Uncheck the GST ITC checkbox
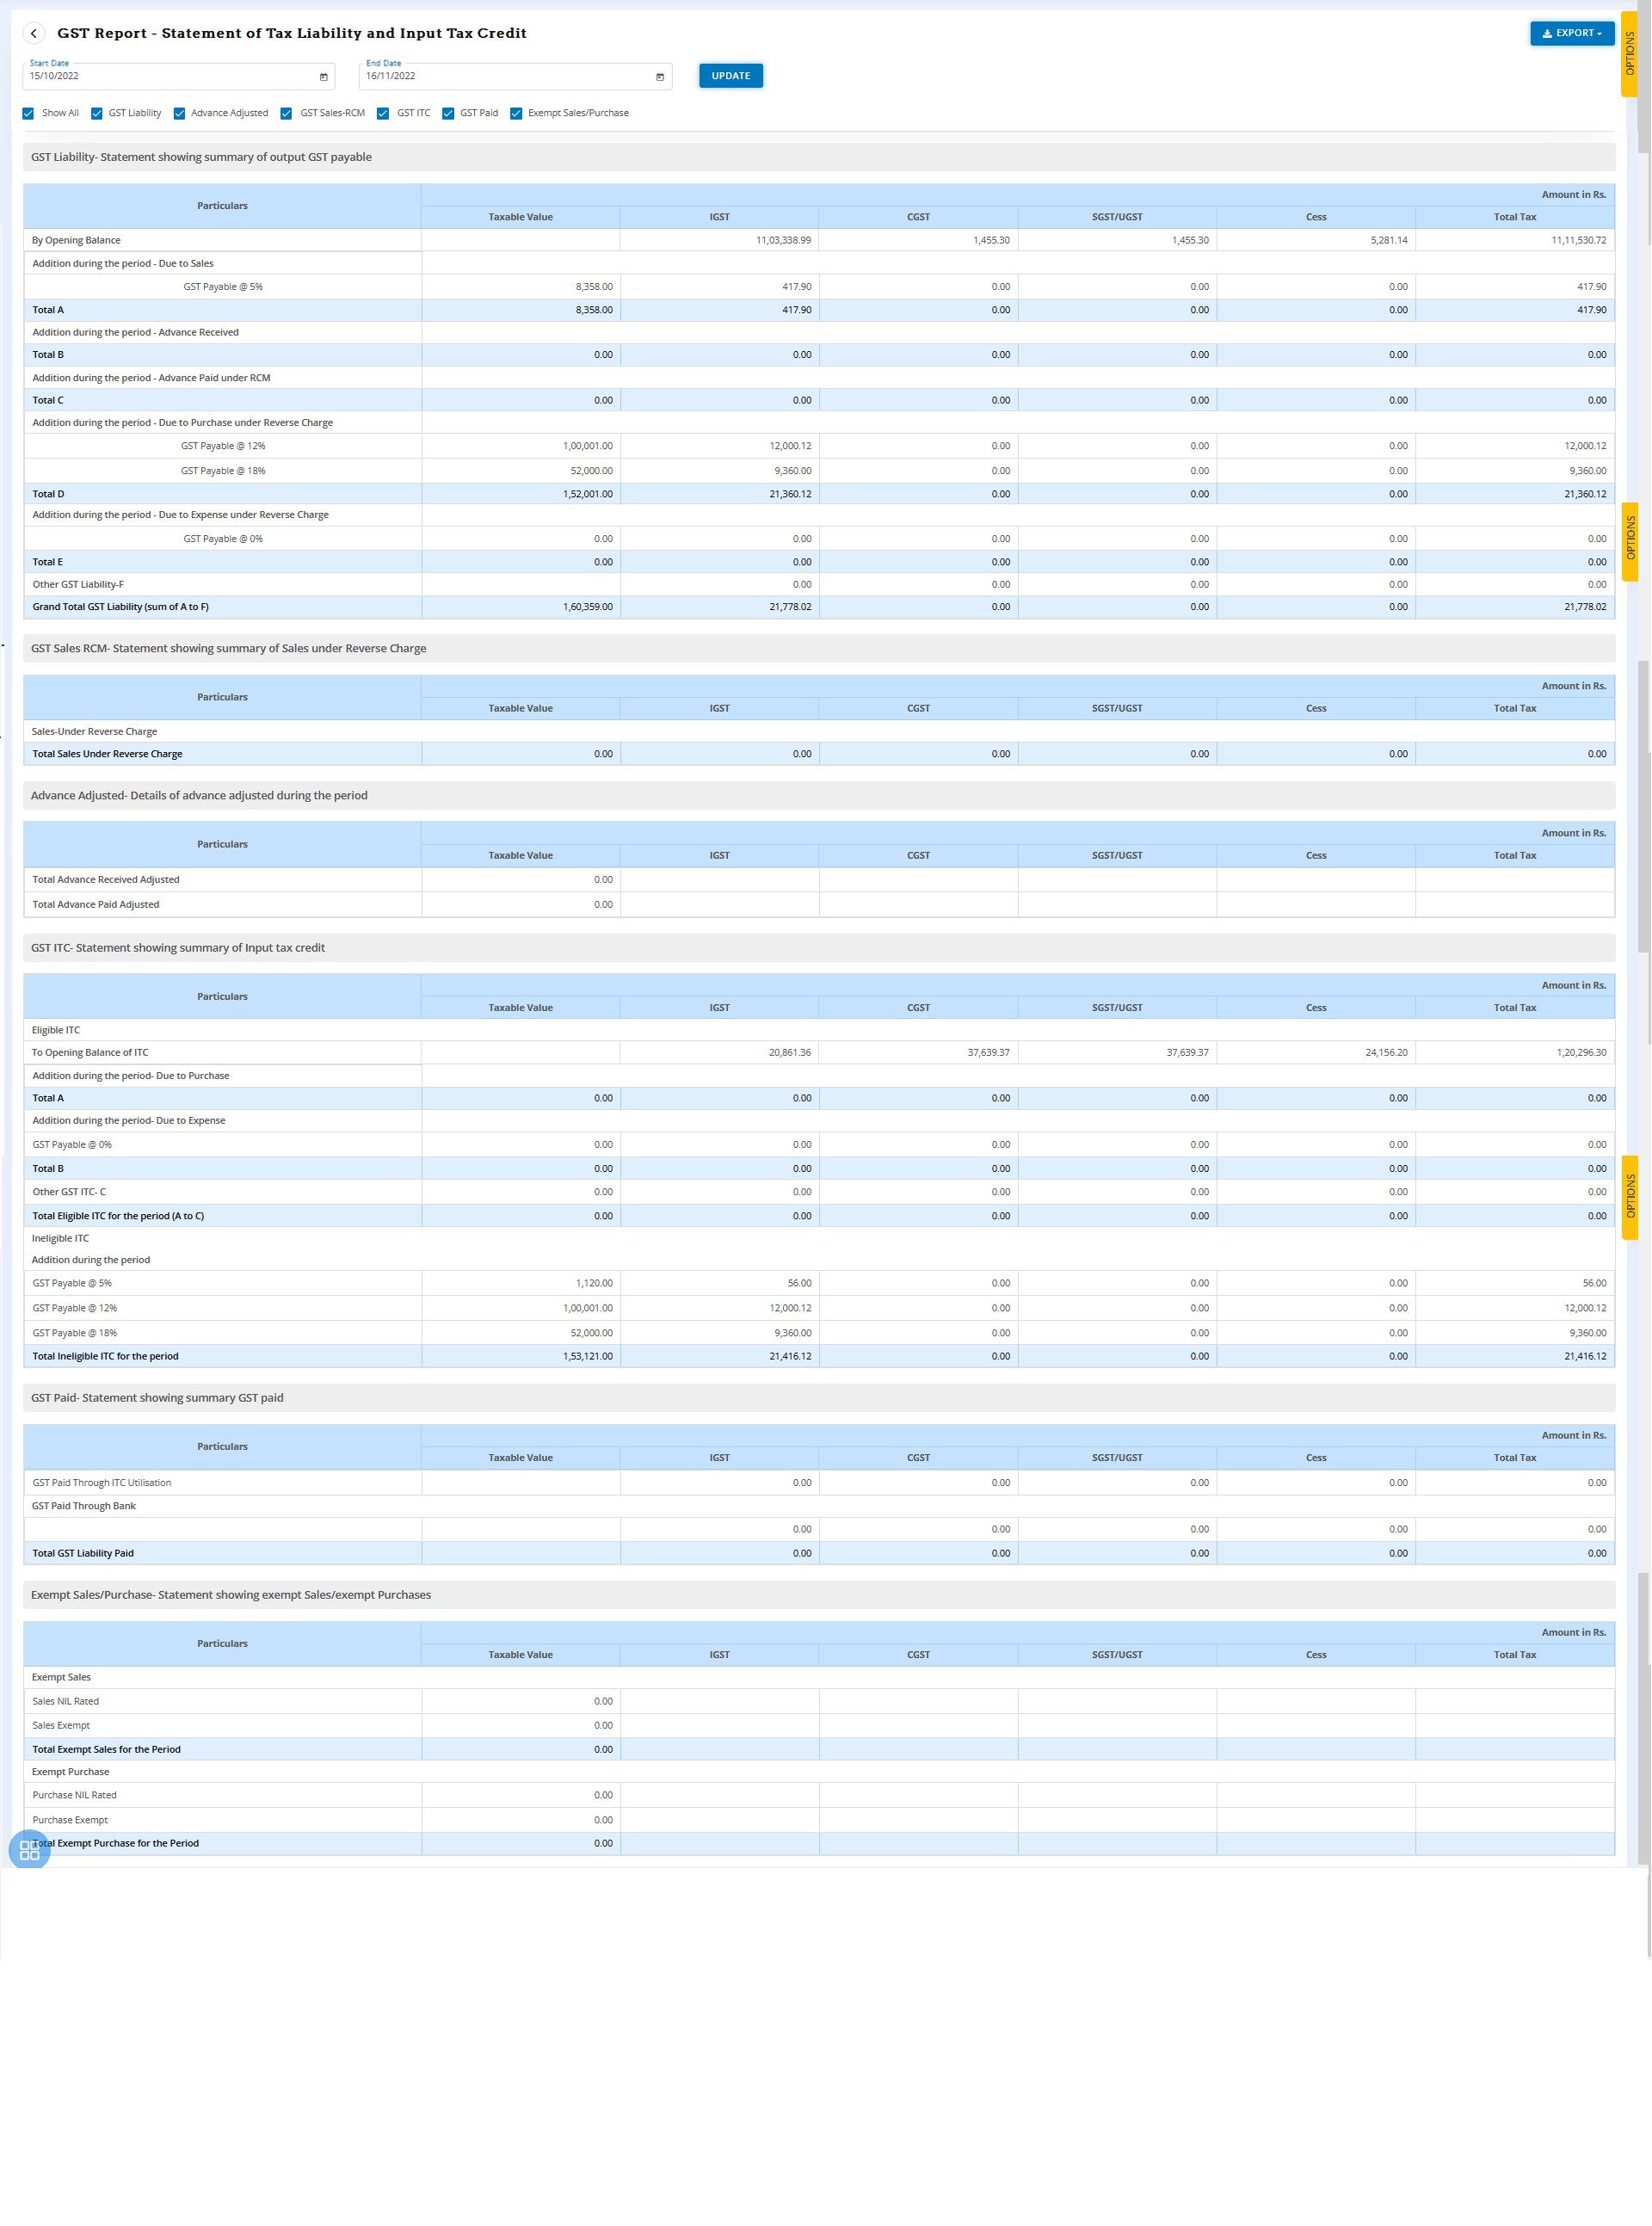The image size is (1652, 2226). point(383,113)
